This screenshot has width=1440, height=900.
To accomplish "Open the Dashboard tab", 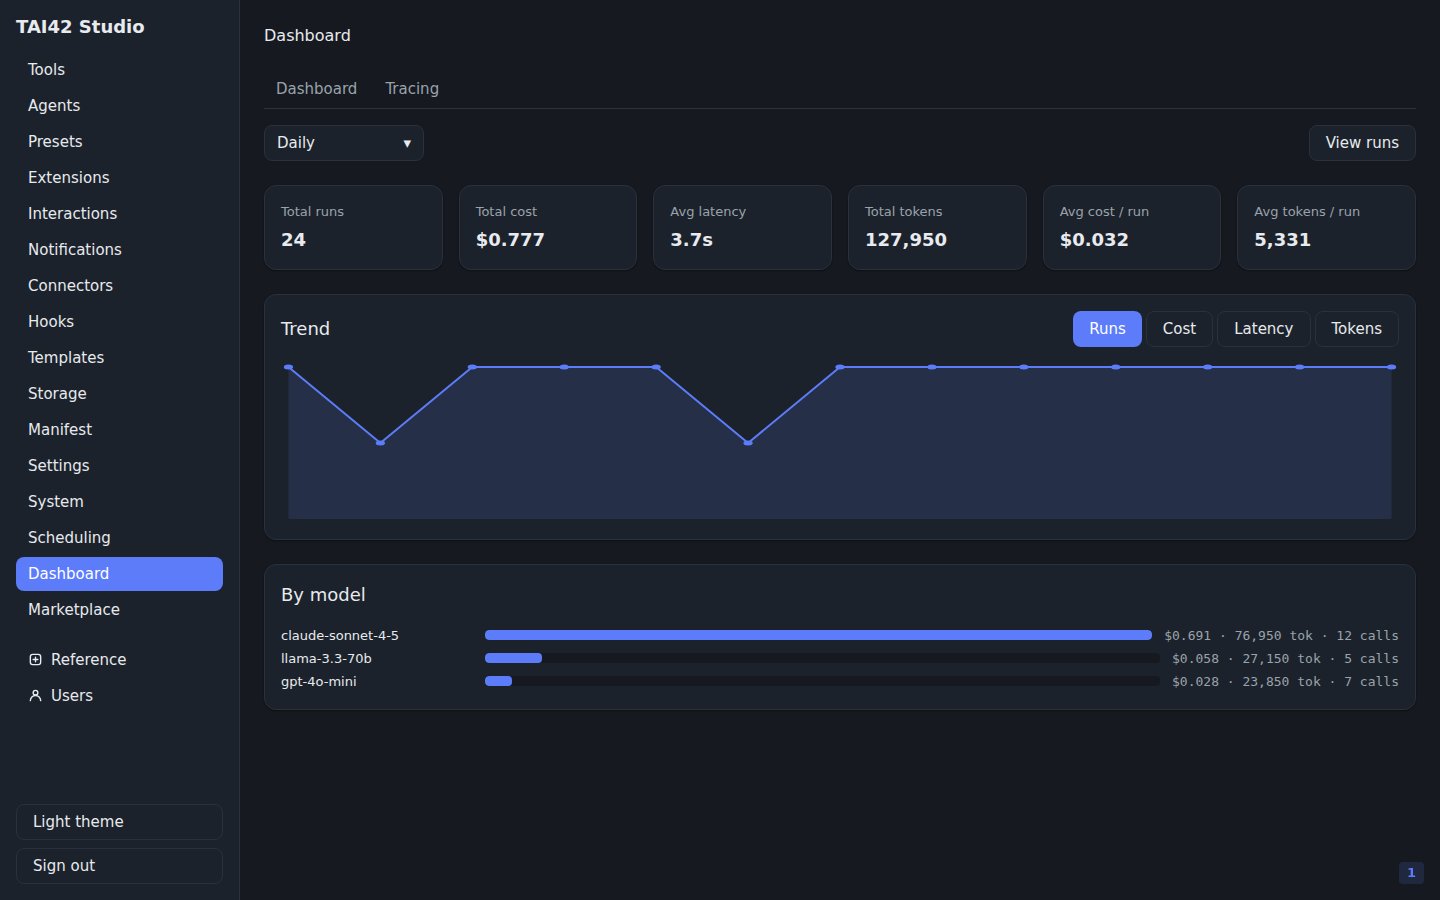I will point(316,88).
